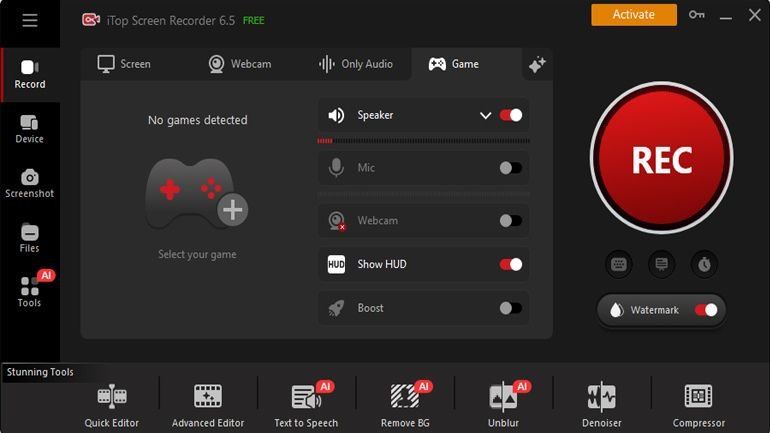Open the Text to Speech tool
The width and height of the screenshot is (770, 433).
(306, 406)
